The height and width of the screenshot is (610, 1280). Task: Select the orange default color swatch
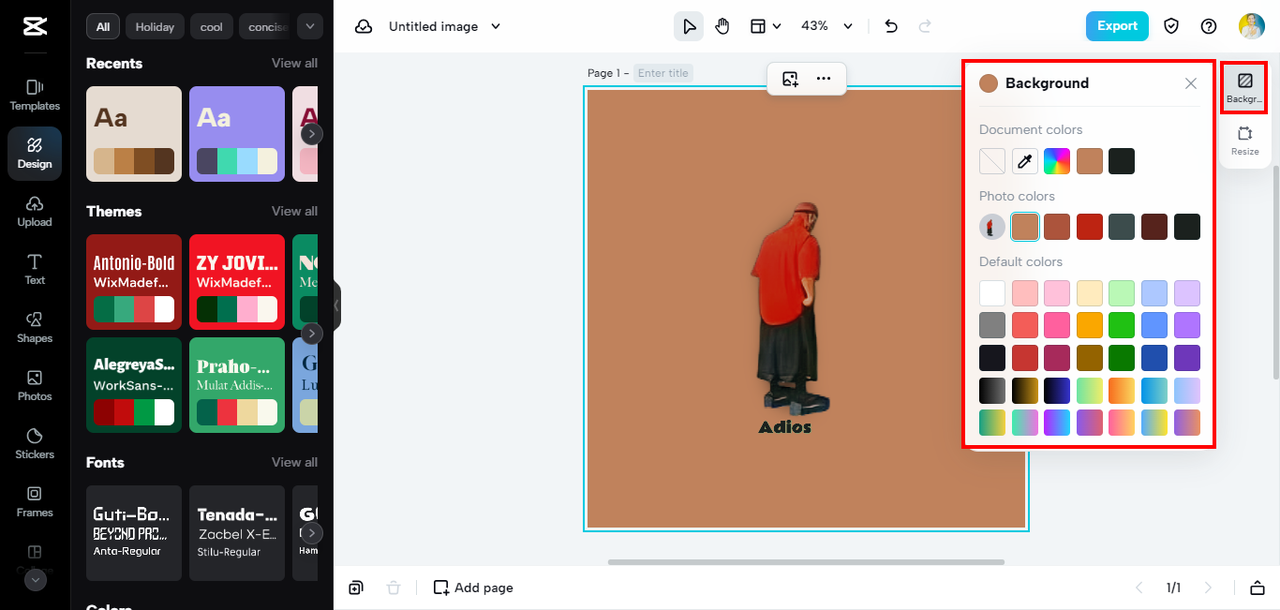coord(1089,325)
